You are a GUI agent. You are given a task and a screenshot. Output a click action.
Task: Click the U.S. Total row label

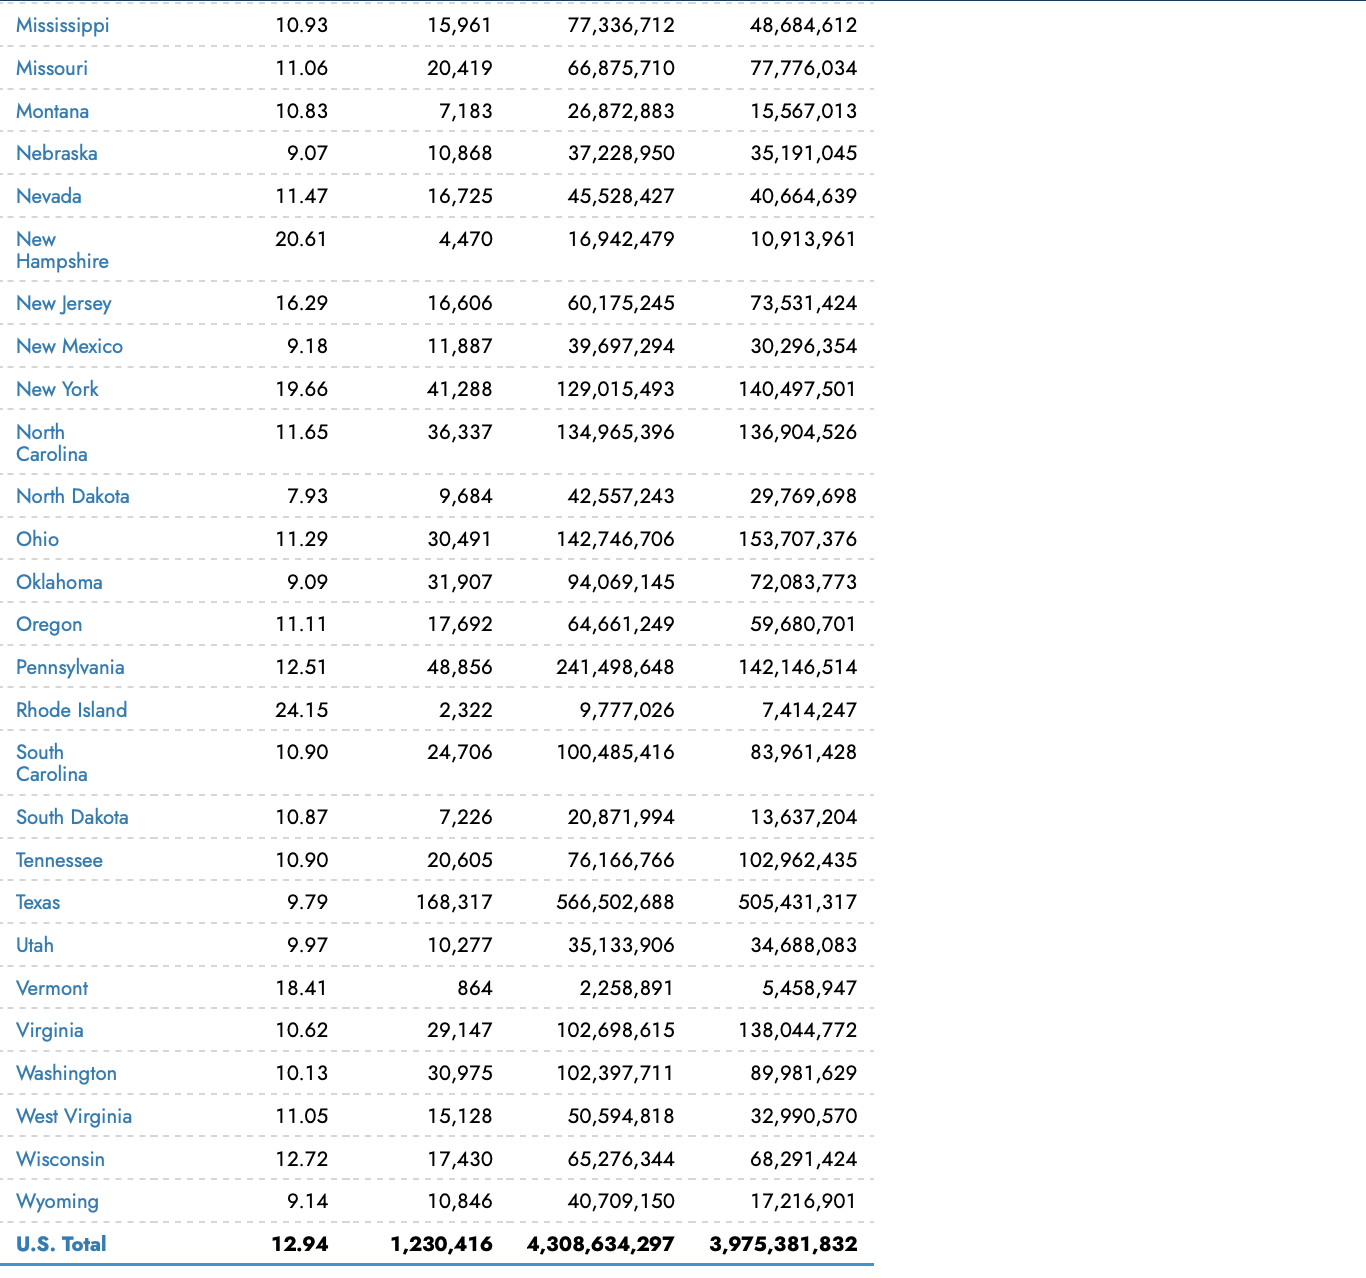61,1244
